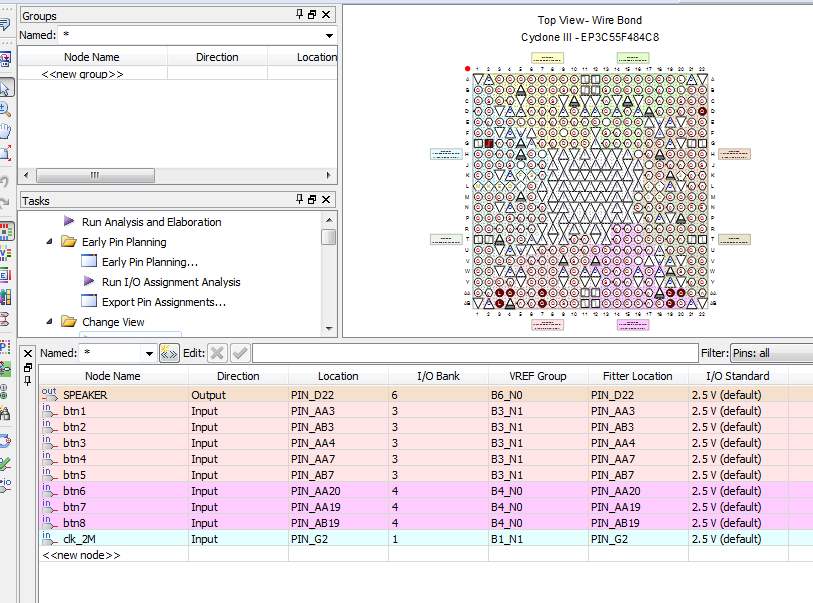Click the Edit text input field
813x603 pixels.
[x=474, y=353]
